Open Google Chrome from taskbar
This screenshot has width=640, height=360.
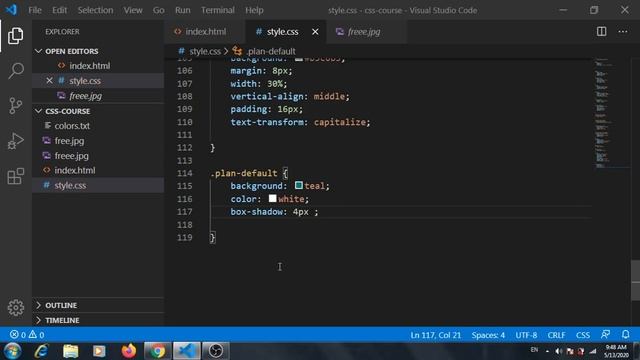click(157, 351)
